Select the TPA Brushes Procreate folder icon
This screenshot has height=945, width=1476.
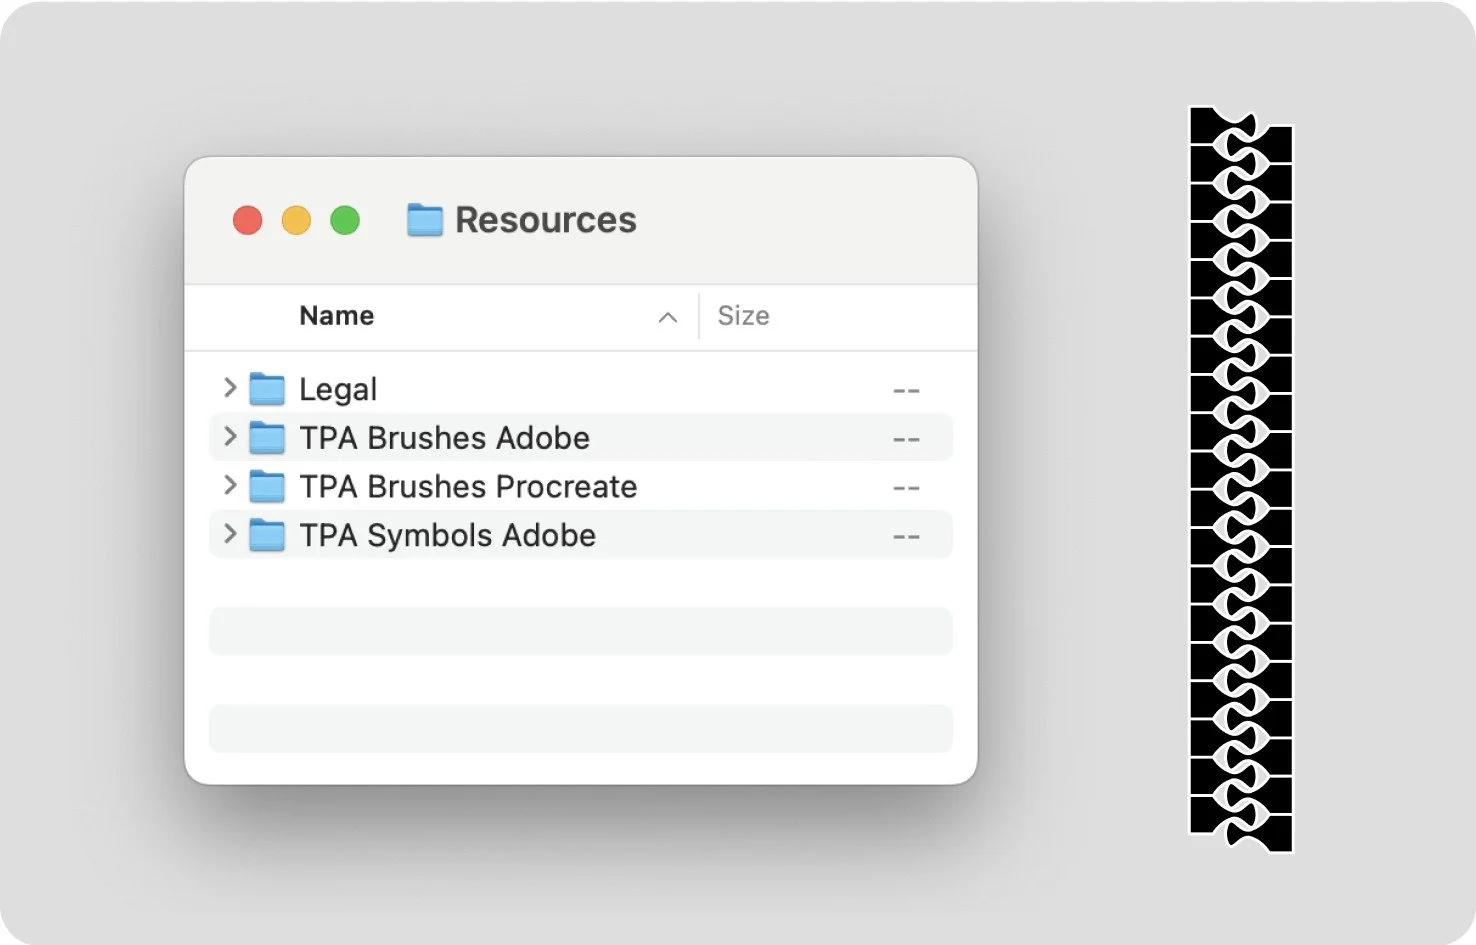pos(267,486)
